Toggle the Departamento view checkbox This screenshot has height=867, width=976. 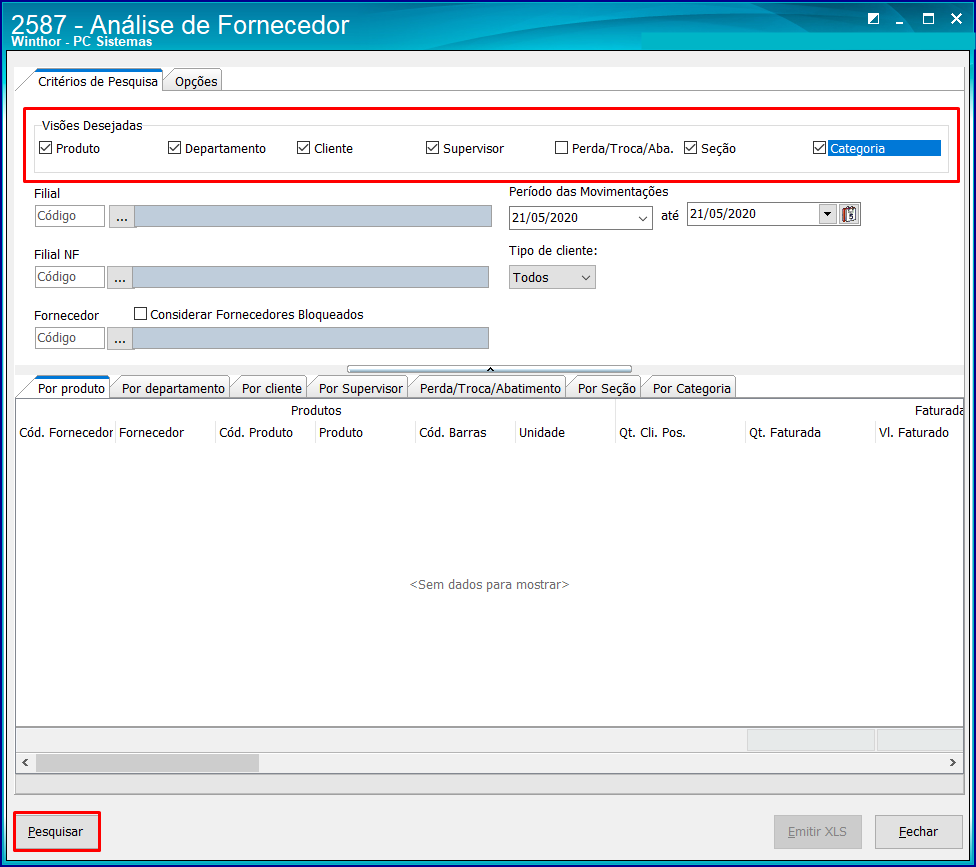(174, 148)
